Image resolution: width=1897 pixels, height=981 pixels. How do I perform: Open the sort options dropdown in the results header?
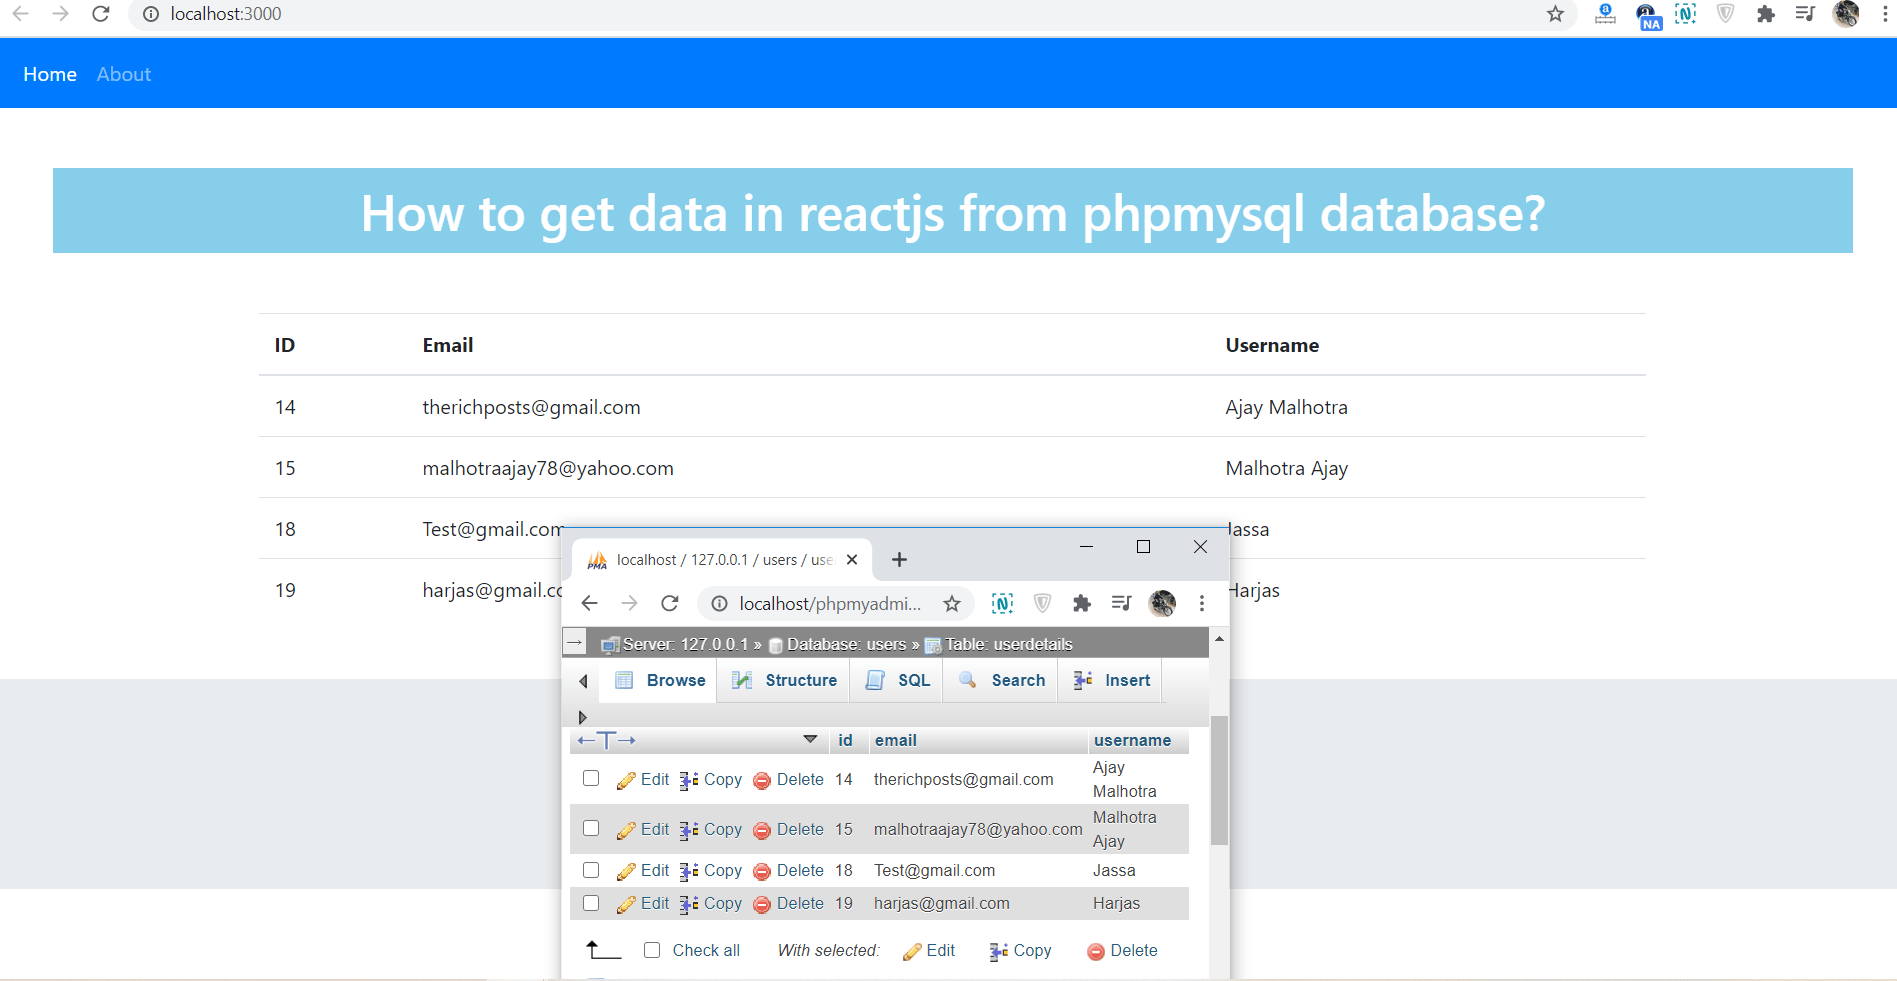(810, 740)
